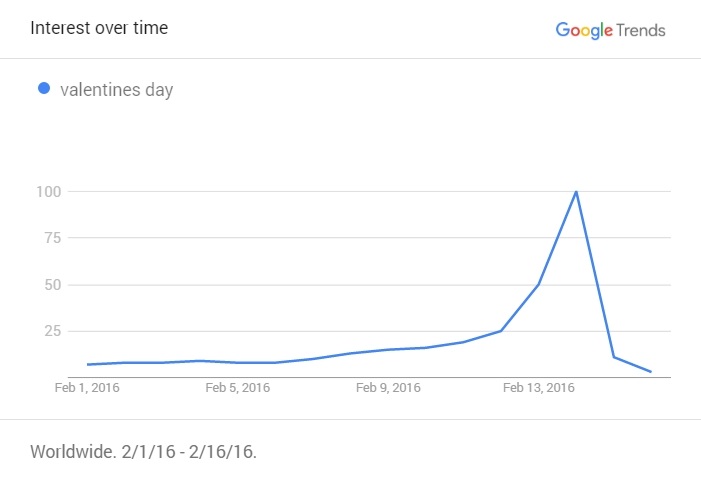
Task: Click the Feb 1, 2016 axis label
Action: tap(87, 387)
